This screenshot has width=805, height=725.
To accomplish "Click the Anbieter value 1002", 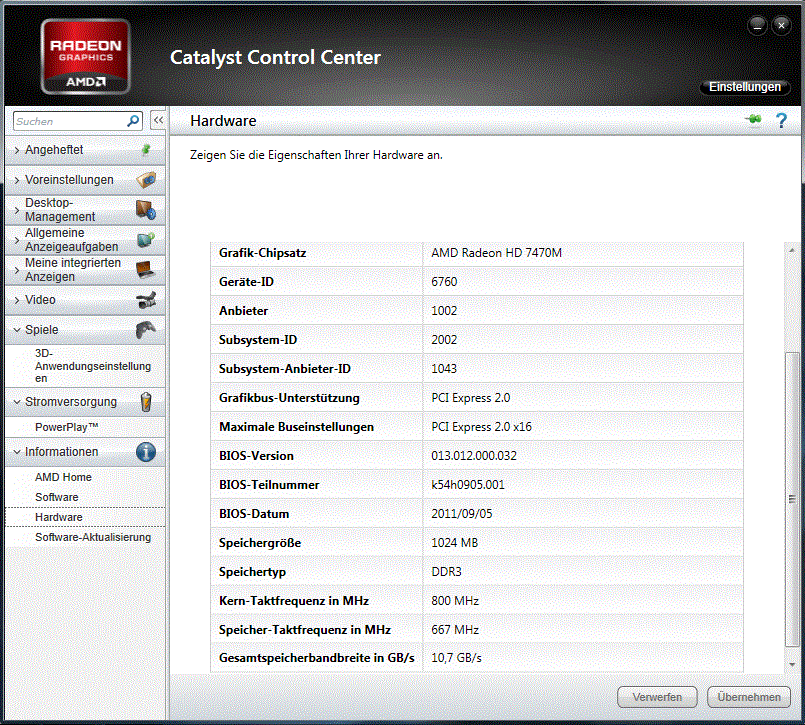I will [444, 311].
